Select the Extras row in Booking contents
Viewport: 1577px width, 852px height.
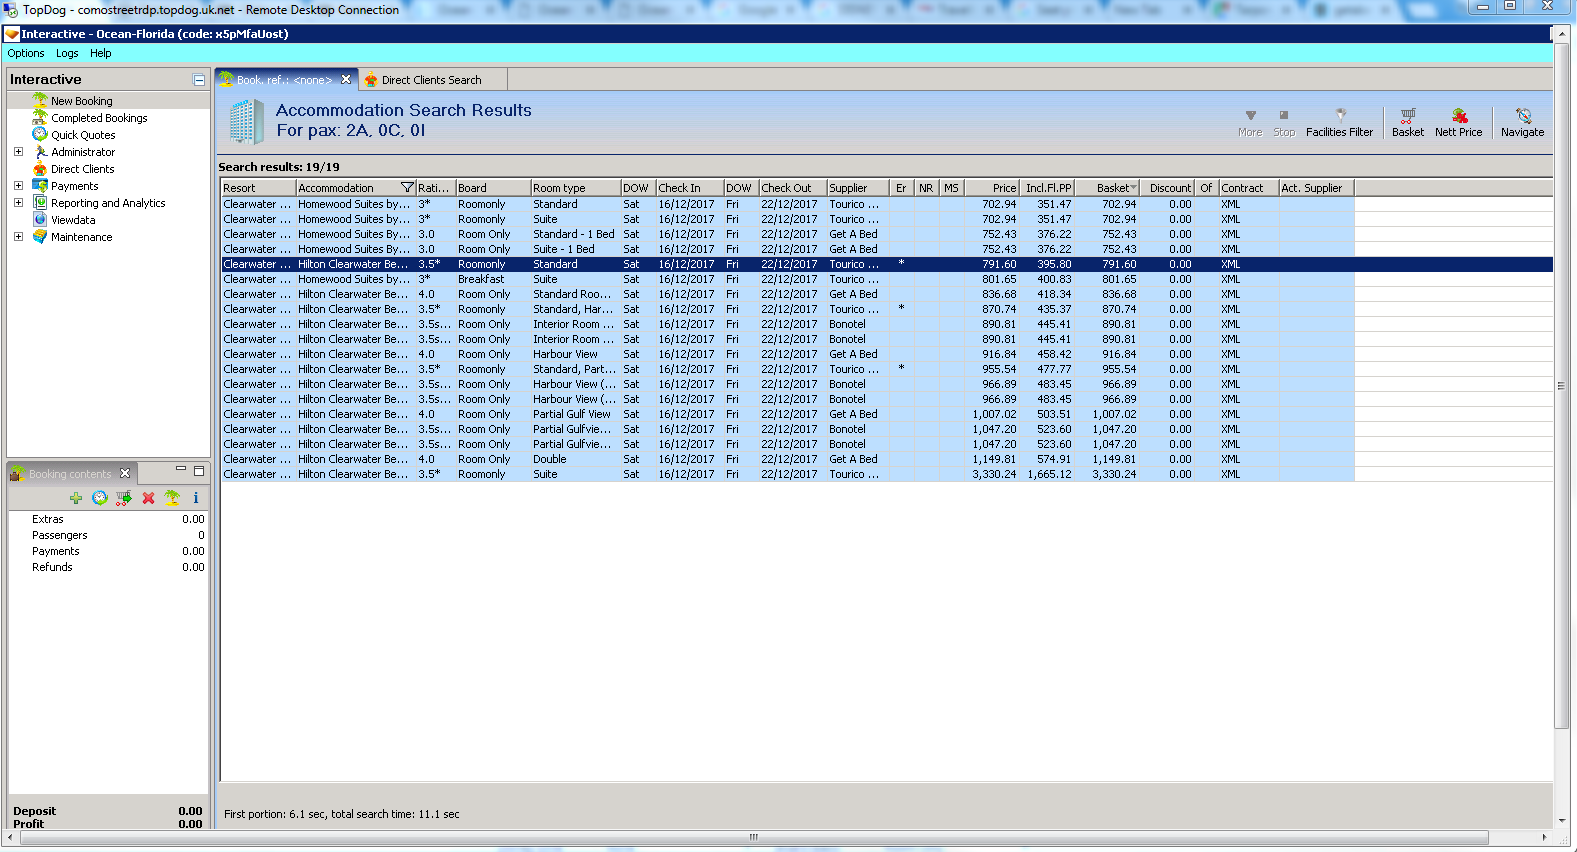click(108, 519)
